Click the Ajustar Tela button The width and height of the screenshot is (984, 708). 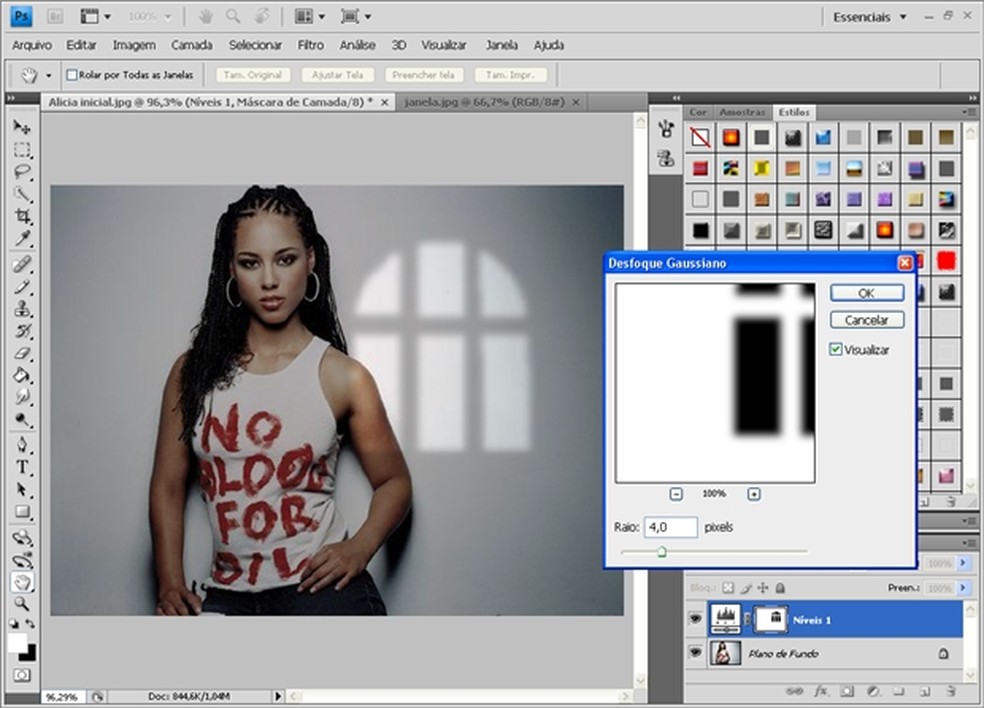pyautogui.click(x=338, y=75)
